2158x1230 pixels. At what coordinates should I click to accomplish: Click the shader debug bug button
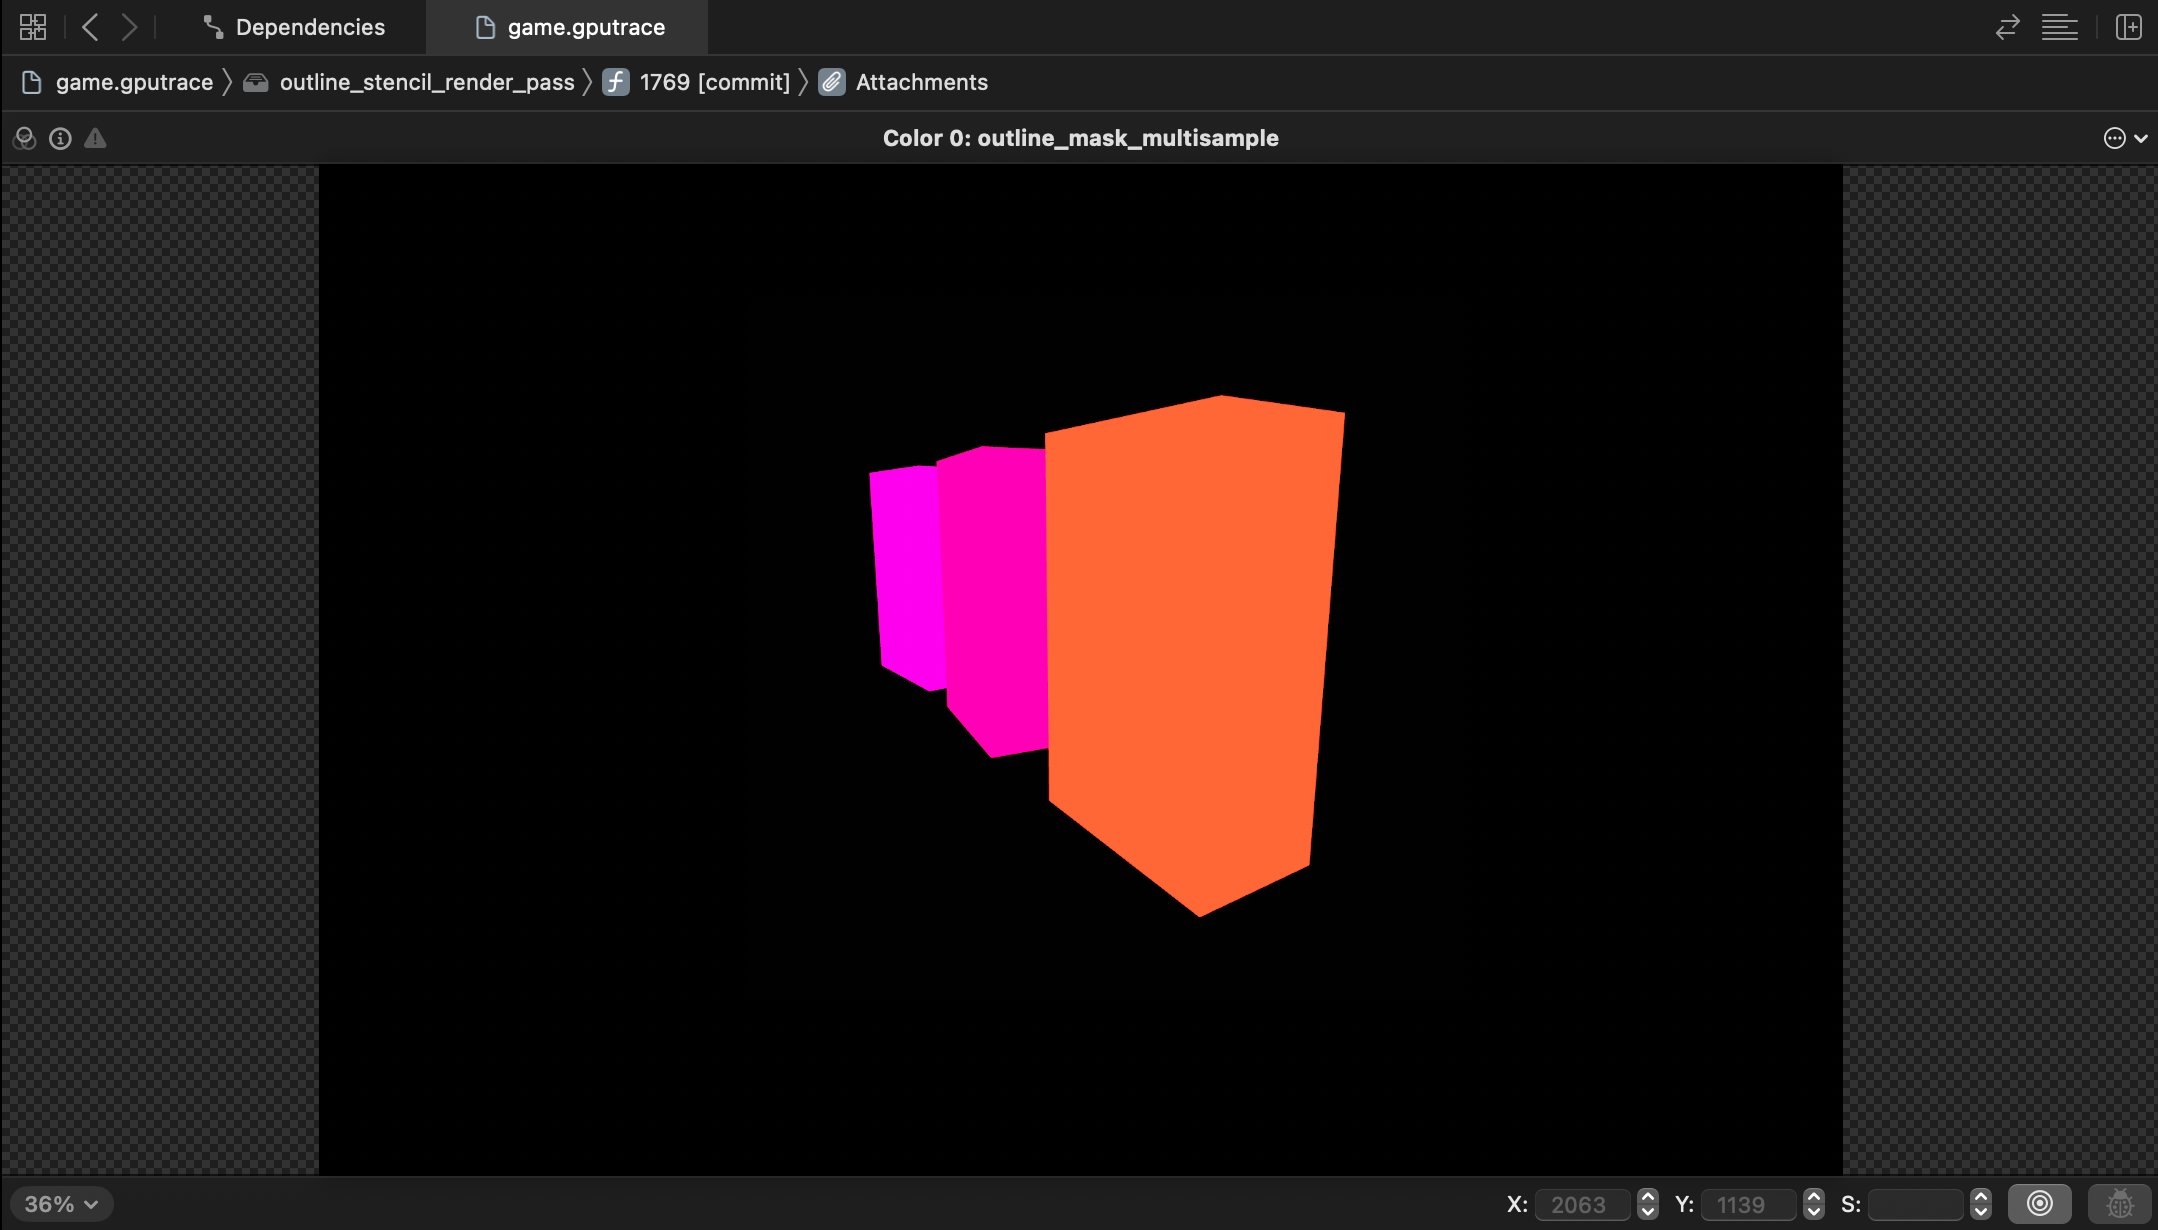click(2119, 1203)
